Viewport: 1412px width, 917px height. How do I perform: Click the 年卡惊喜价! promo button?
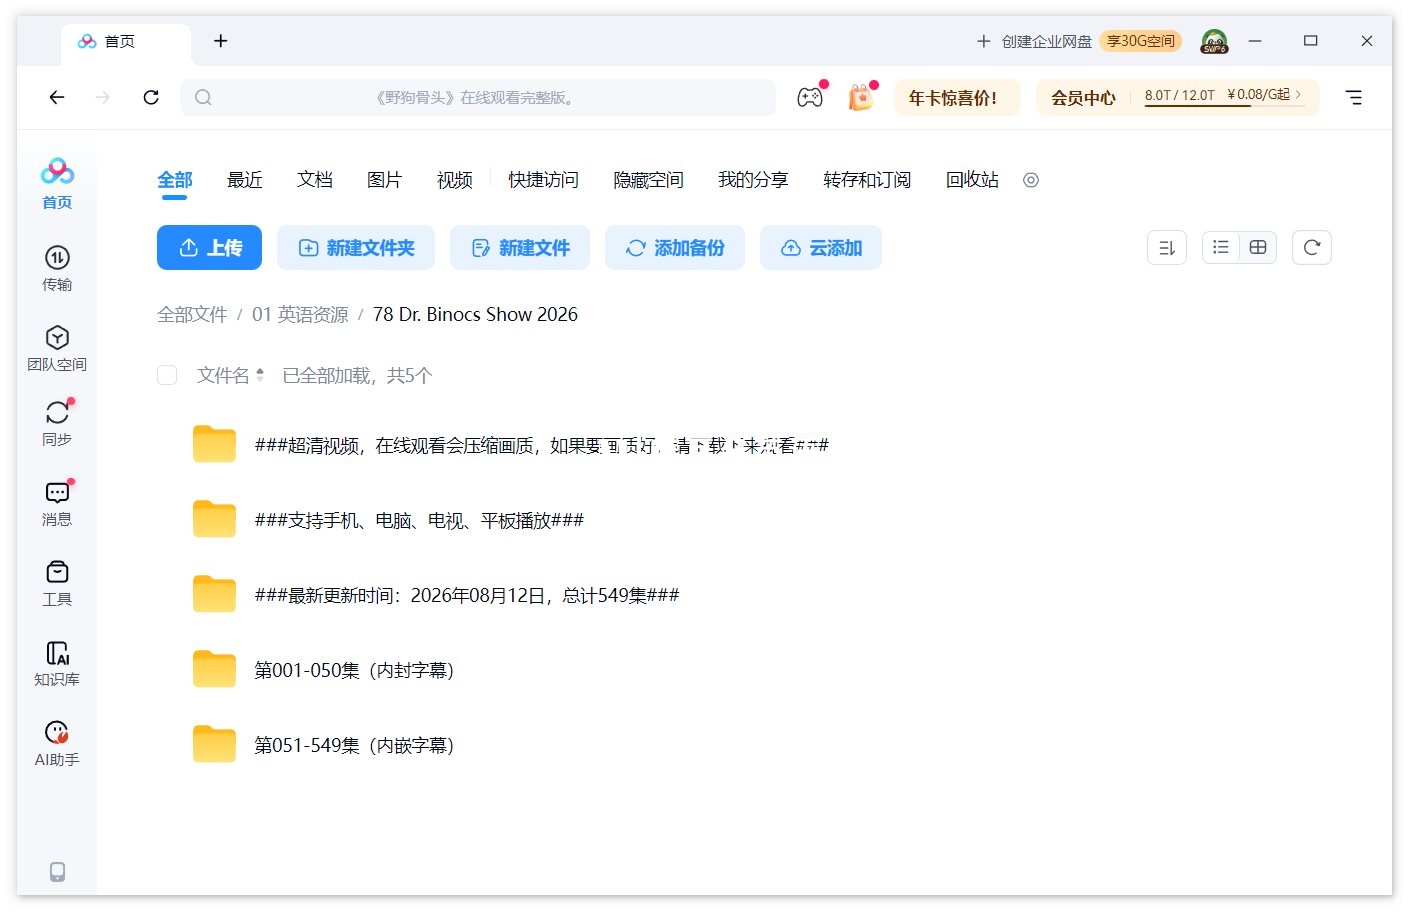pos(957,97)
